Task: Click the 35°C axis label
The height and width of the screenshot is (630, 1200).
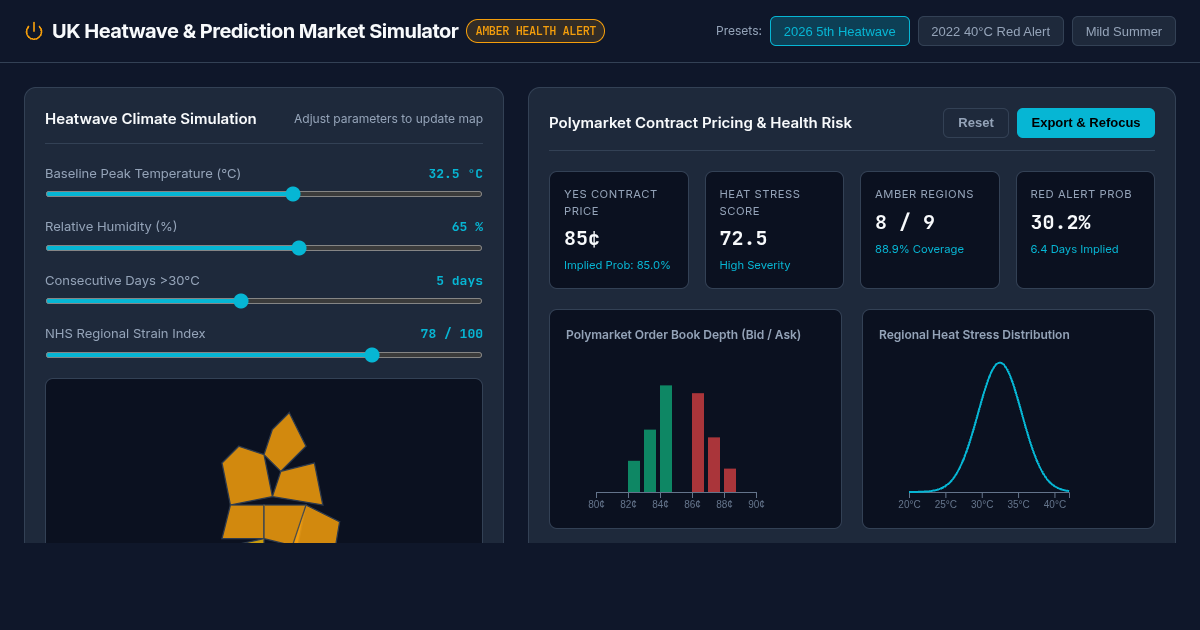Action: click(x=1018, y=504)
